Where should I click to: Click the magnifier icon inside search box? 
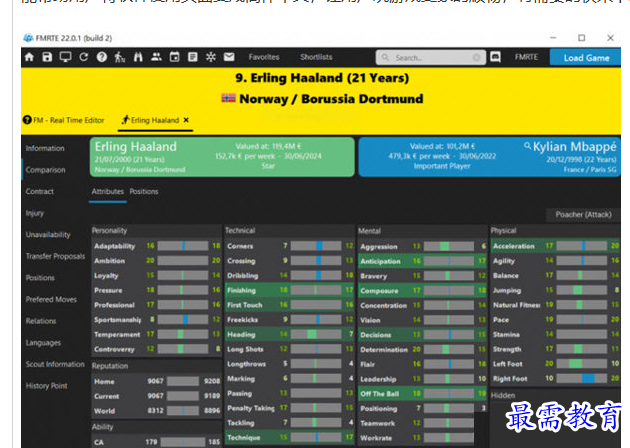pyautogui.click(x=385, y=57)
